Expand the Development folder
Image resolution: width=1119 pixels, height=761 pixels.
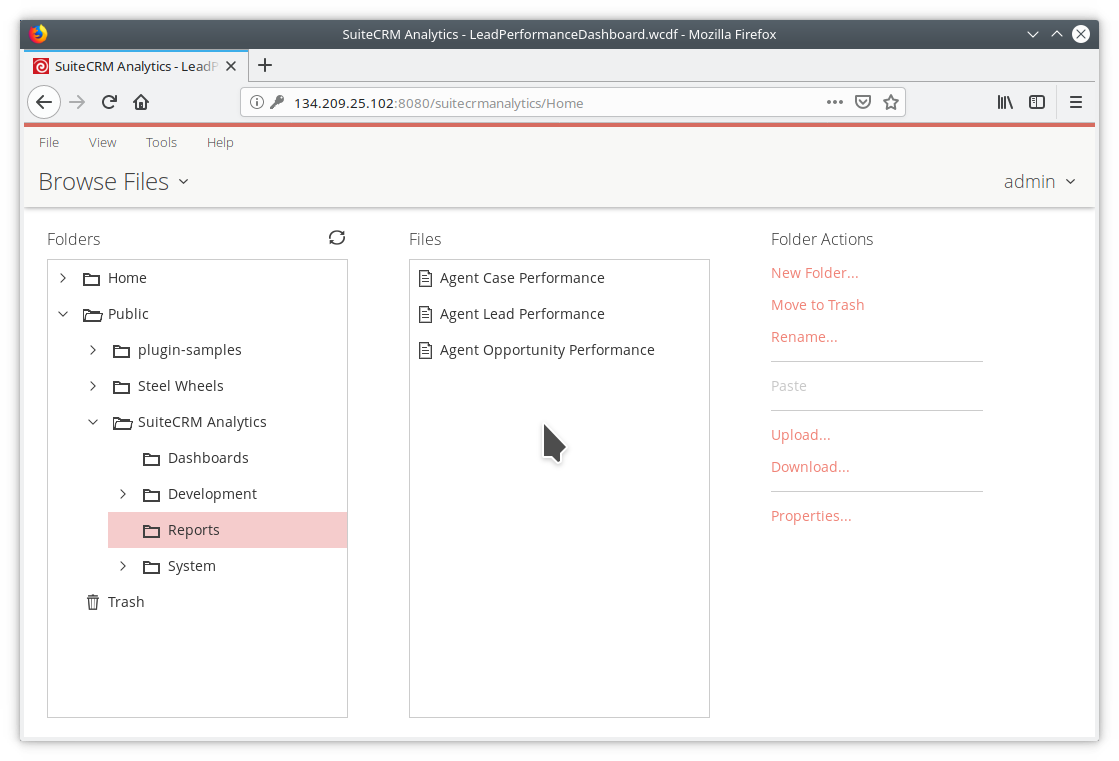(122, 493)
